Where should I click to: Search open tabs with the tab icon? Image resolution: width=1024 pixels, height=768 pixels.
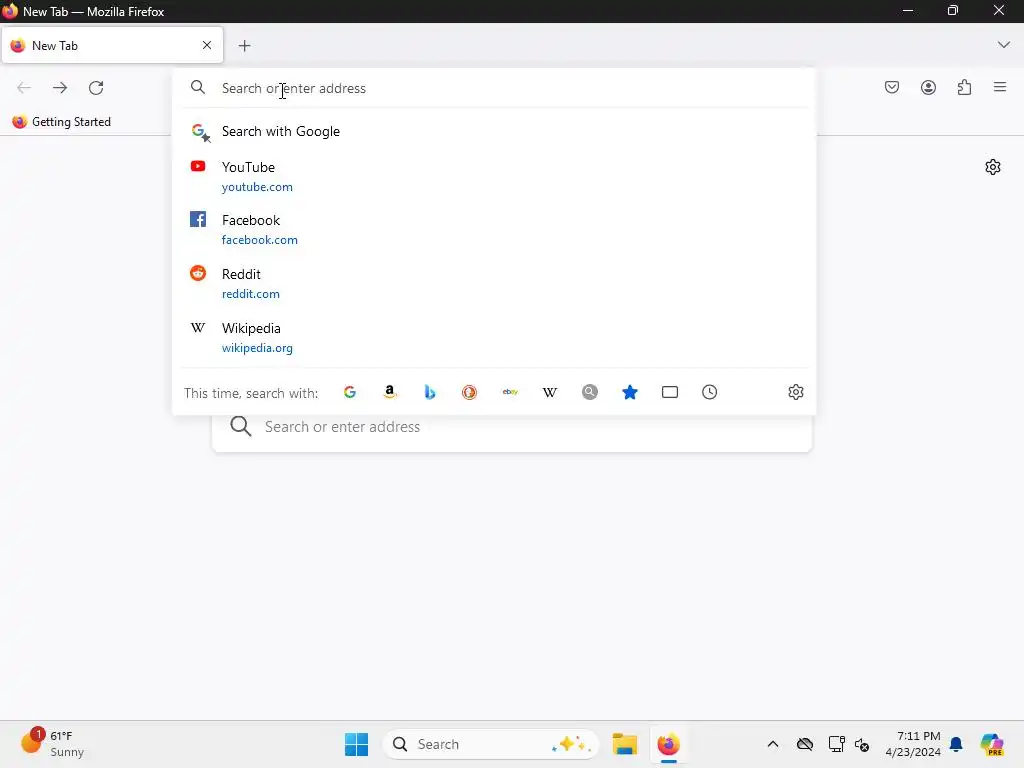point(669,392)
